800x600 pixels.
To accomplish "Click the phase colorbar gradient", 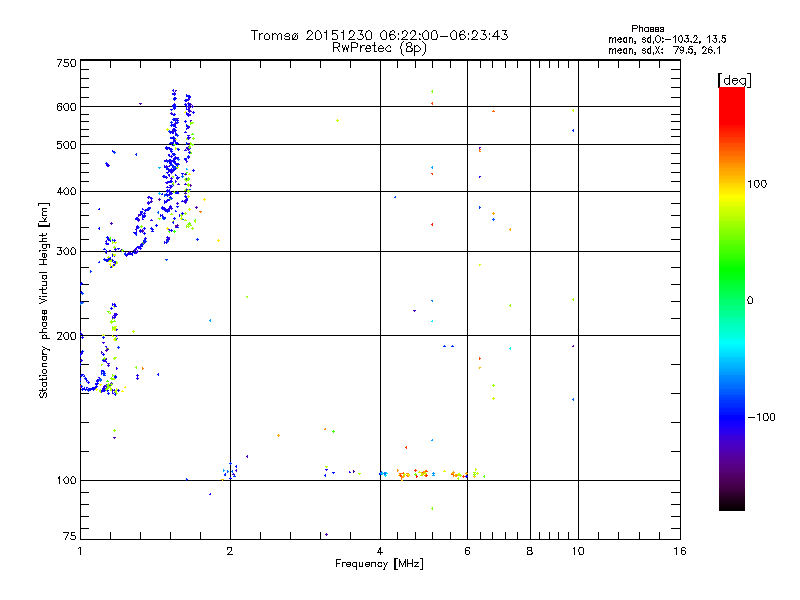I will click(x=732, y=298).
